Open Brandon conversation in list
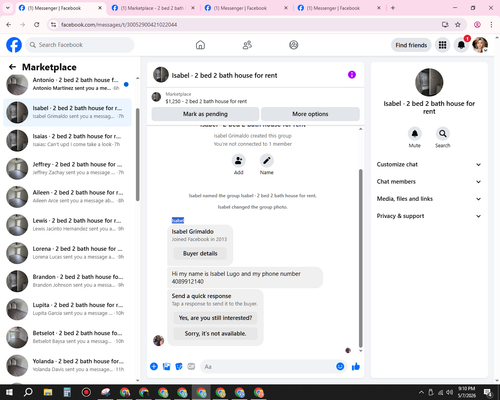Screen dimensions: 500x400 click(68, 281)
